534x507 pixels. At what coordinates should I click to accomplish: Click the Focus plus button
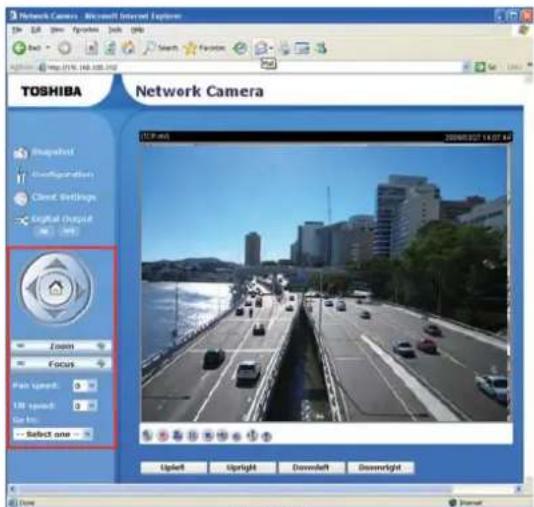coord(101,364)
